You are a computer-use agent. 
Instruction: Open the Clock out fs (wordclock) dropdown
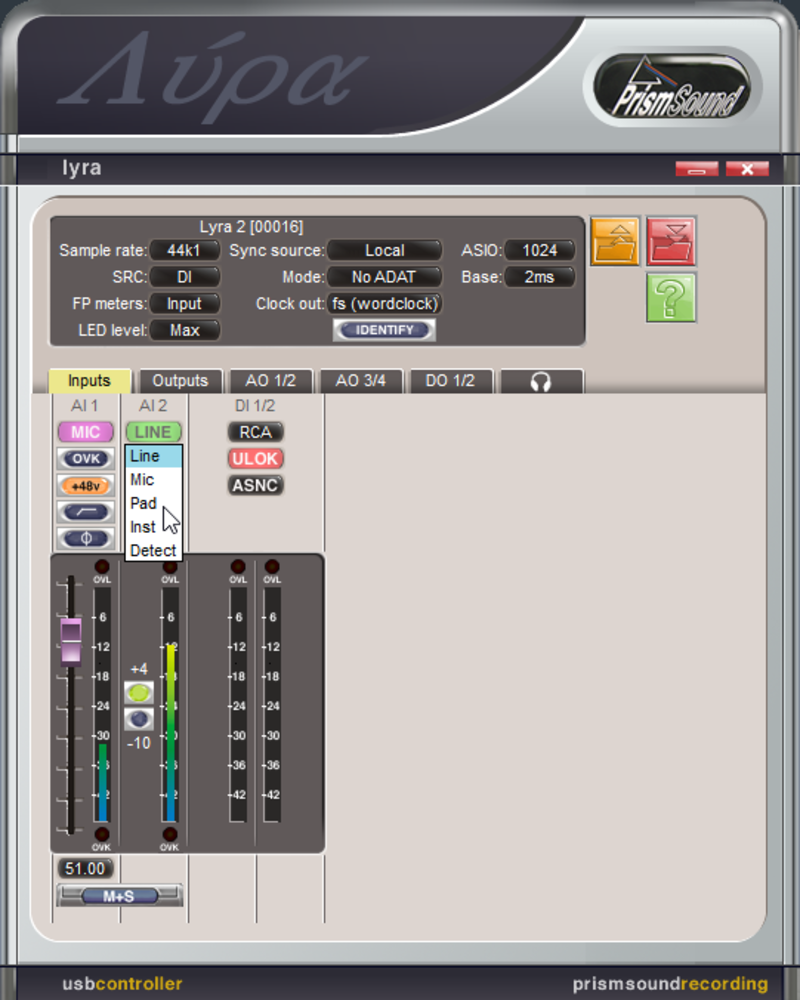[x=385, y=304]
